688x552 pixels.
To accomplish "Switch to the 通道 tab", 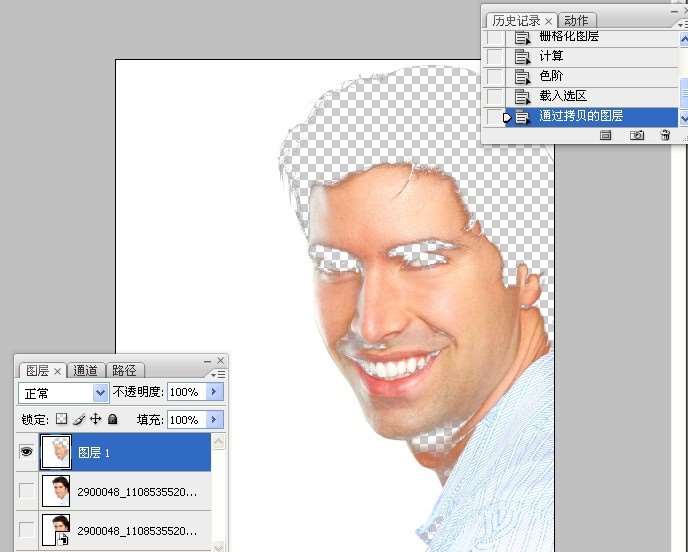I will click(x=85, y=370).
